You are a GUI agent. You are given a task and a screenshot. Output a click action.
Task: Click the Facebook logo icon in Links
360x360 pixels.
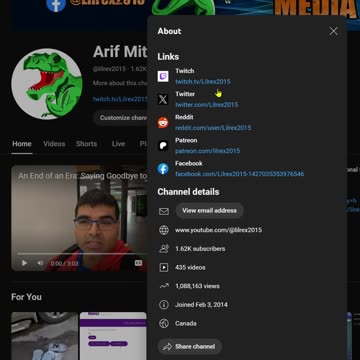click(163, 169)
